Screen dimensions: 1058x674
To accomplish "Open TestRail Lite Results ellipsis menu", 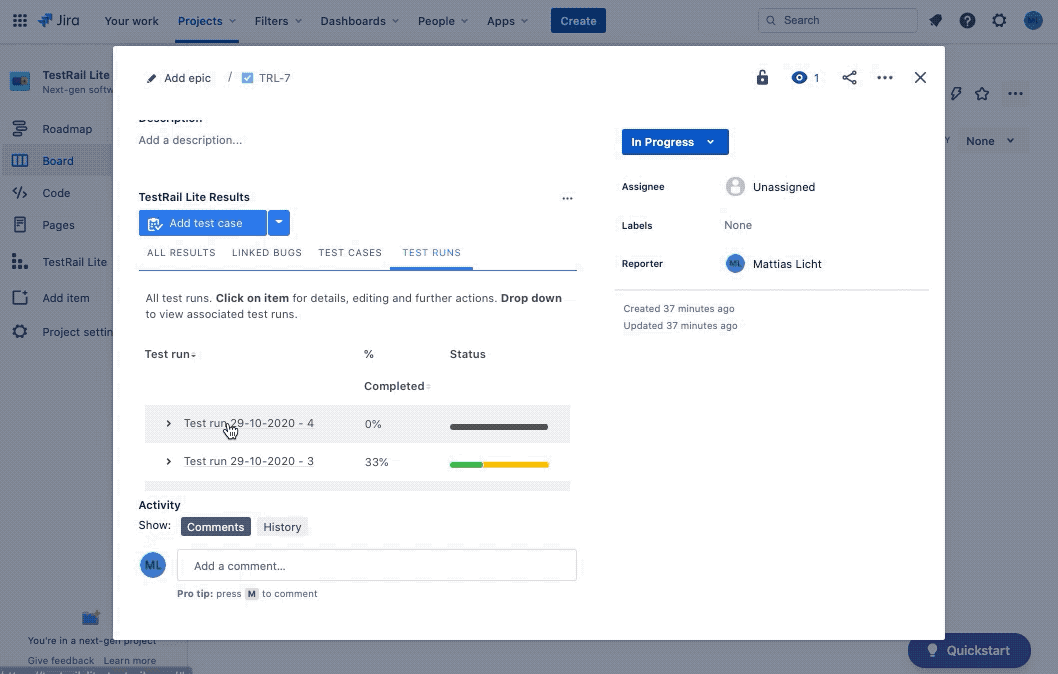I will tap(567, 198).
